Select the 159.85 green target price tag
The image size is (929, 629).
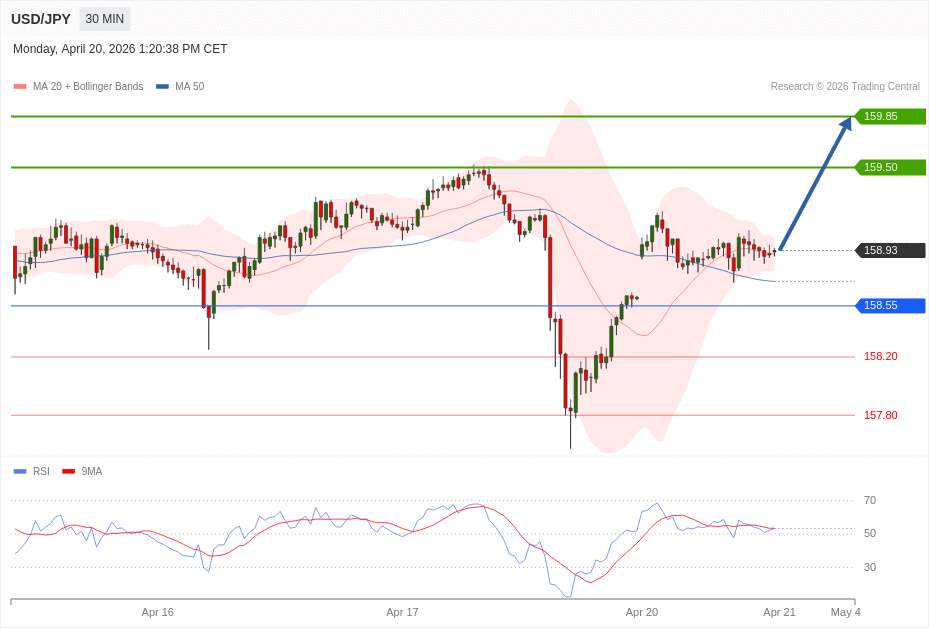[889, 116]
